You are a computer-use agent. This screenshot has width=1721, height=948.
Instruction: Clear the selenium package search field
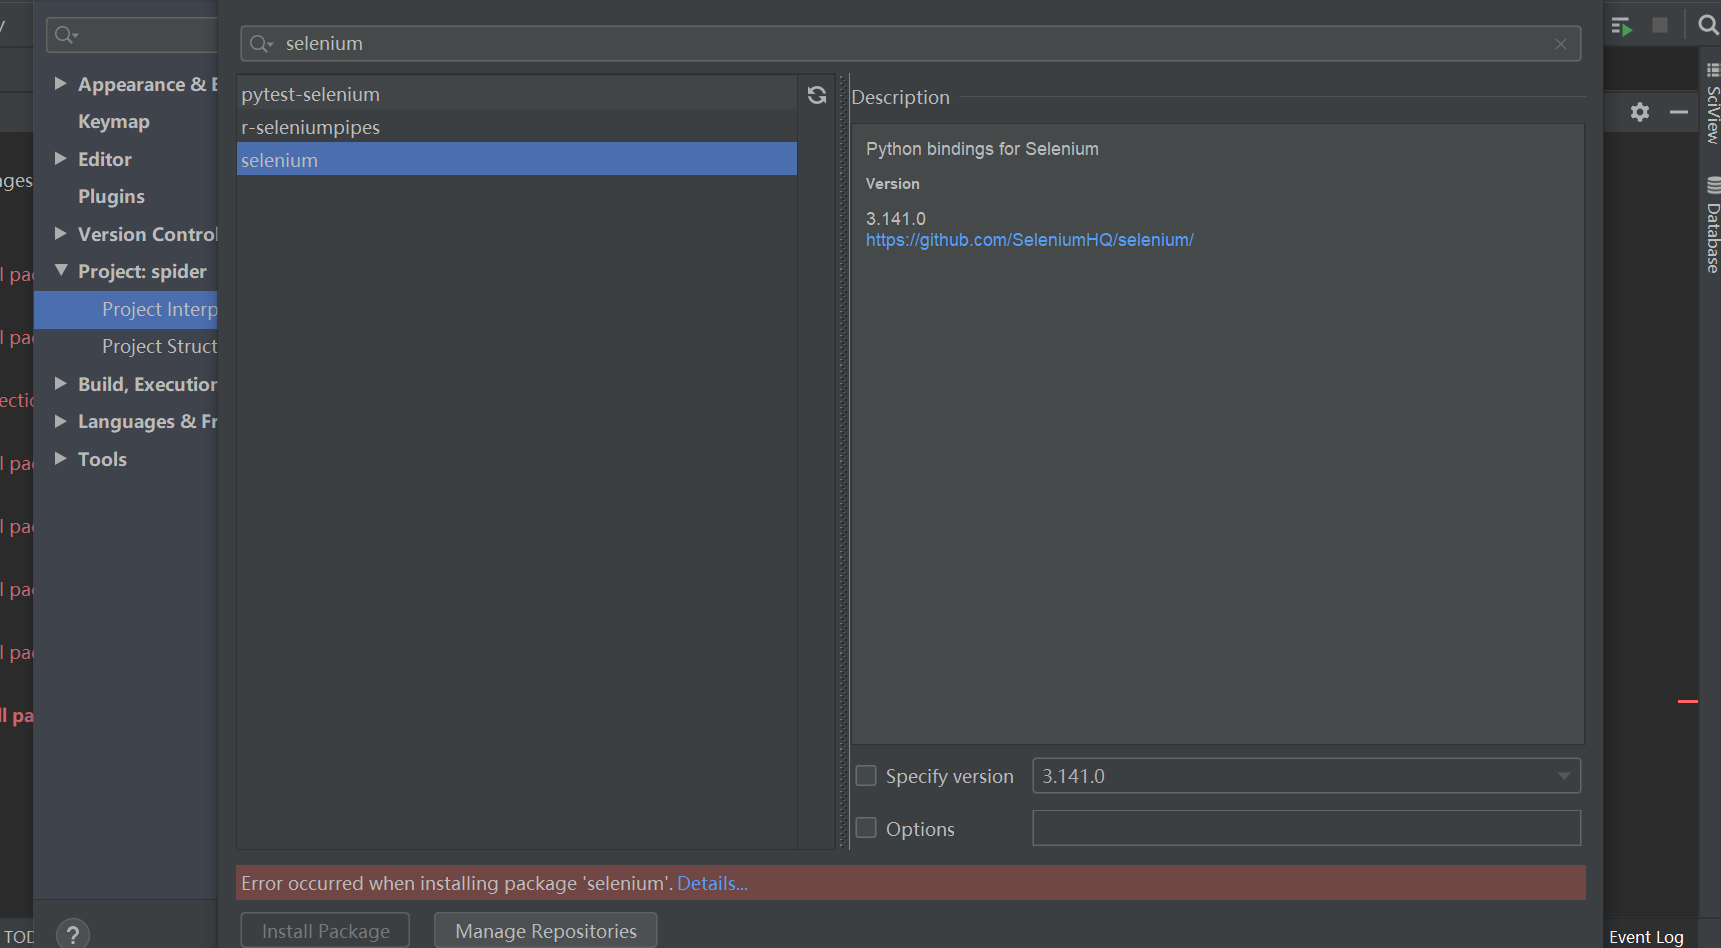point(1561,44)
